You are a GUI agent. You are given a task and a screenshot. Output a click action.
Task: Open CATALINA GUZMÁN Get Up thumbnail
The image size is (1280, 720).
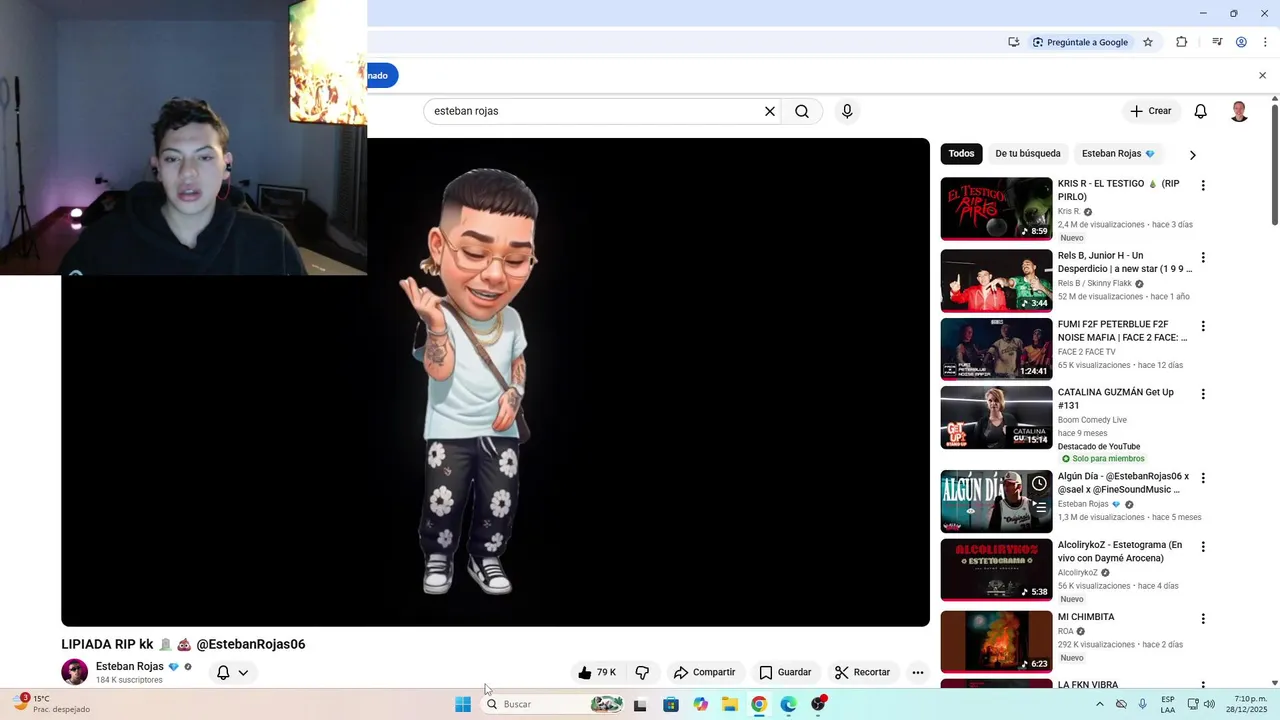[996, 417]
